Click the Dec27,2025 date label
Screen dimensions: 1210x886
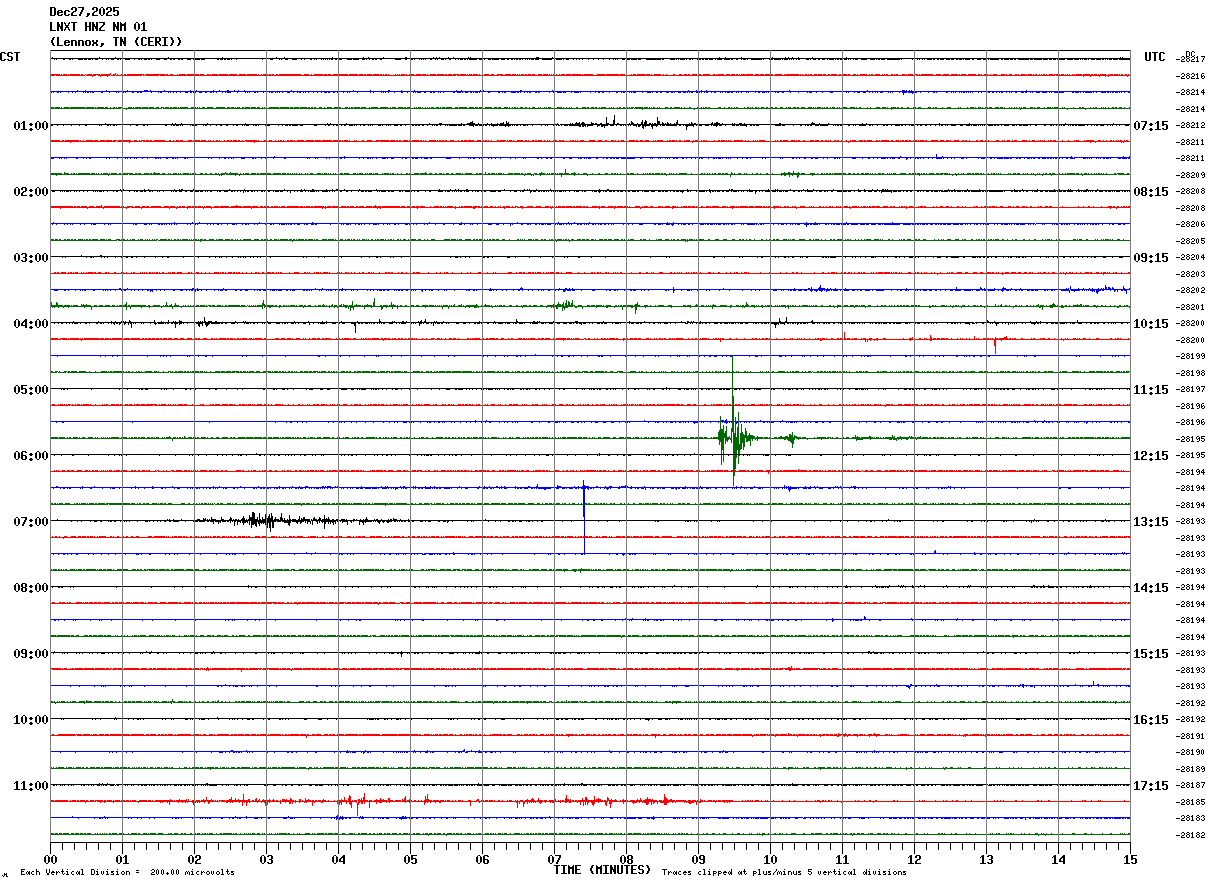[x=84, y=12]
